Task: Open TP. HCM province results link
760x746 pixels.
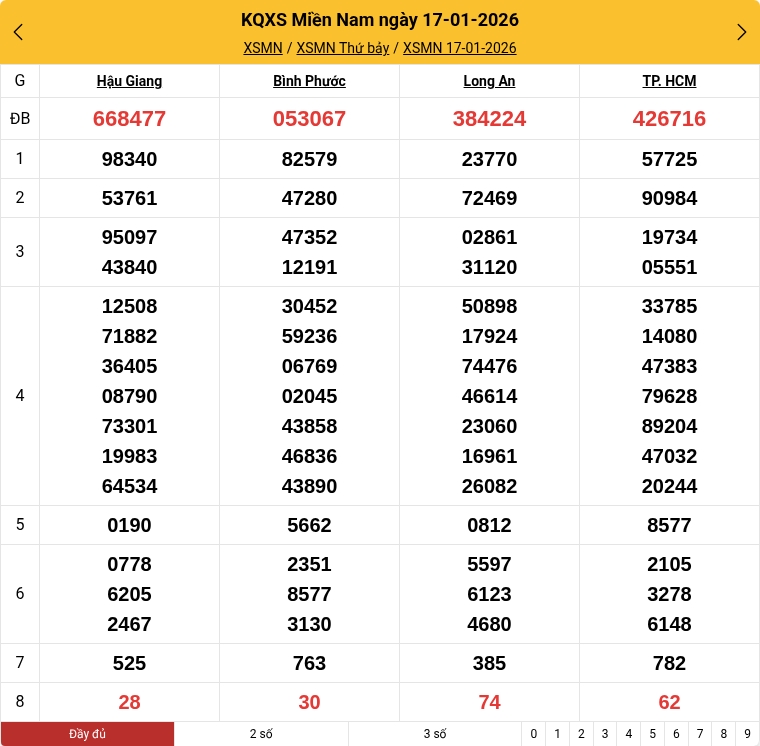Action: pos(669,81)
